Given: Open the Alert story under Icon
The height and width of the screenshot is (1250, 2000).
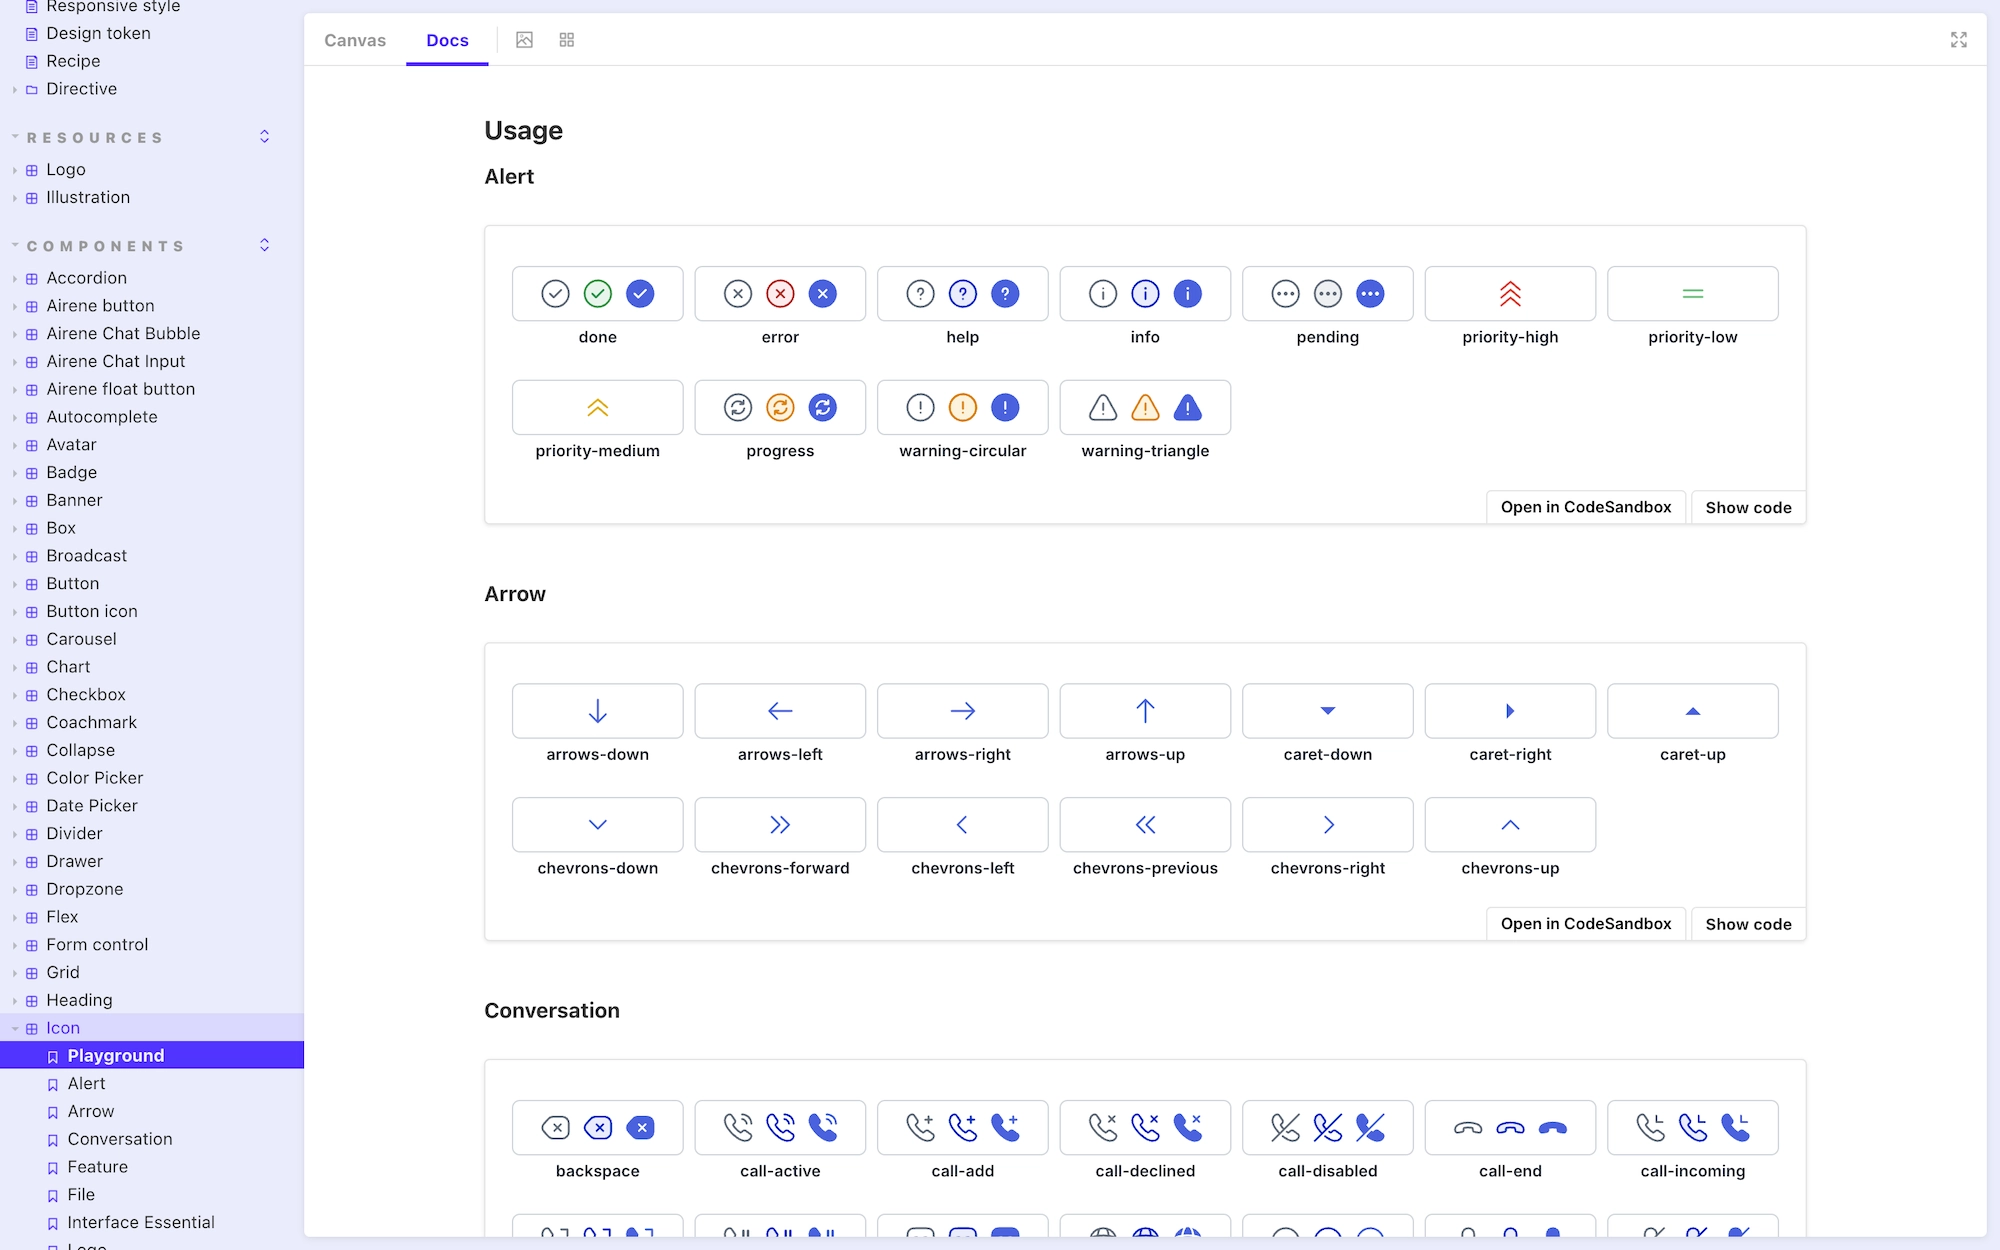Looking at the screenshot, I should (x=86, y=1084).
